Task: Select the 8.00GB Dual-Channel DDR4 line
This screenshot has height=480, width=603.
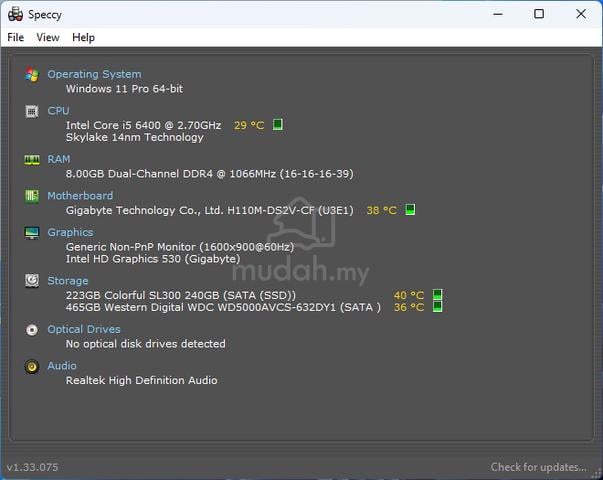Action: coord(210,174)
